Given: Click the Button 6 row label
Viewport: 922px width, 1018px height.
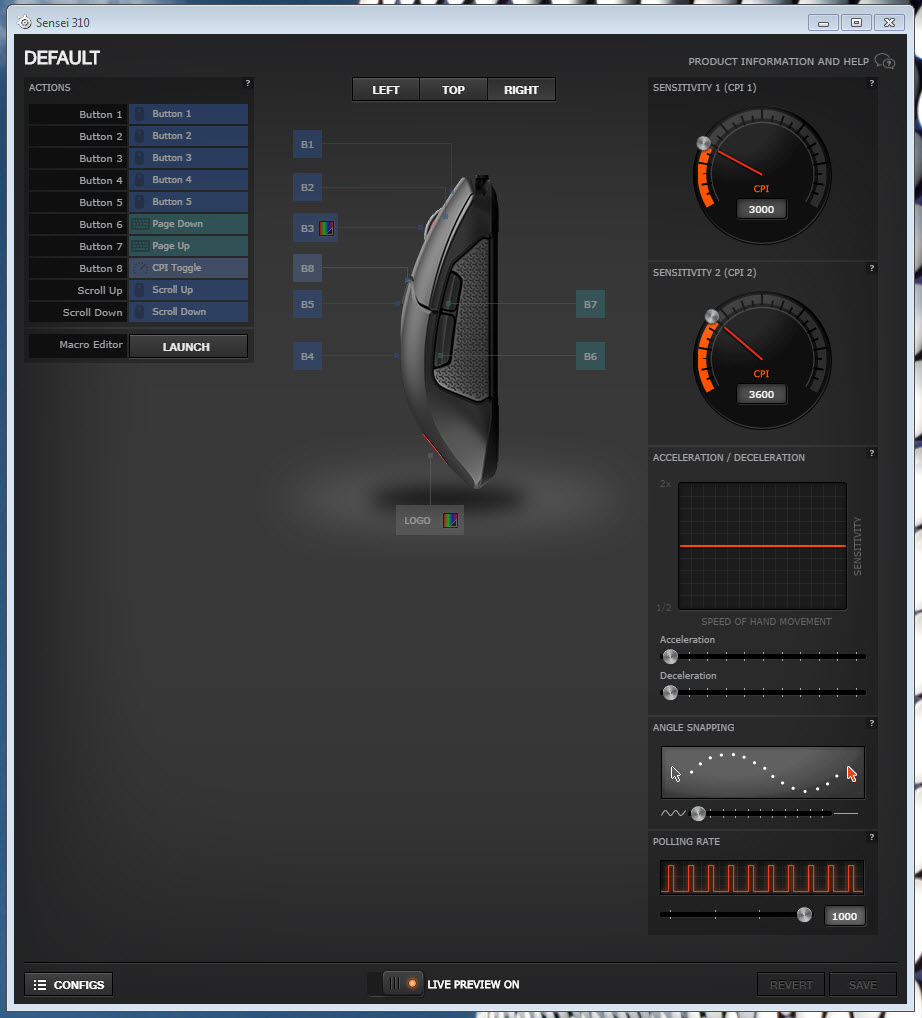Looking at the screenshot, I should click(101, 225).
